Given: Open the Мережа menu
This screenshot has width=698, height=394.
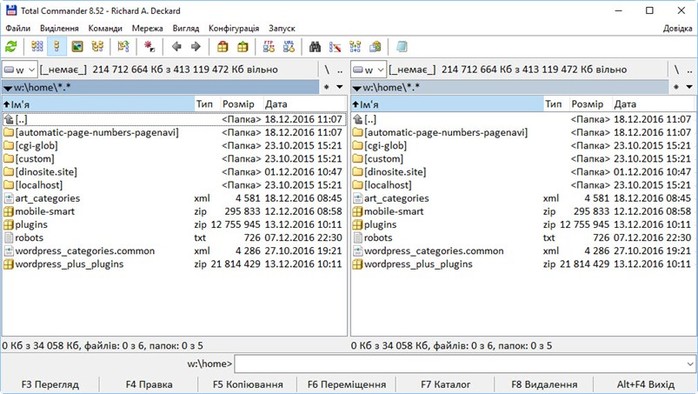Looking at the screenshot, I should [147, 28].
